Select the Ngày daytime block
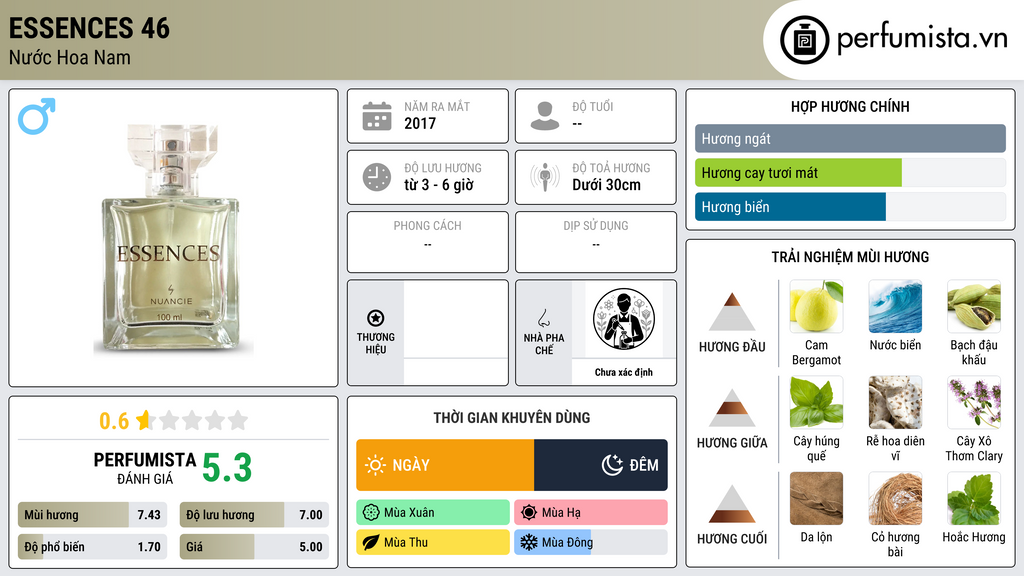Viewport: 1024px width, 576px height. pos(445,465)
